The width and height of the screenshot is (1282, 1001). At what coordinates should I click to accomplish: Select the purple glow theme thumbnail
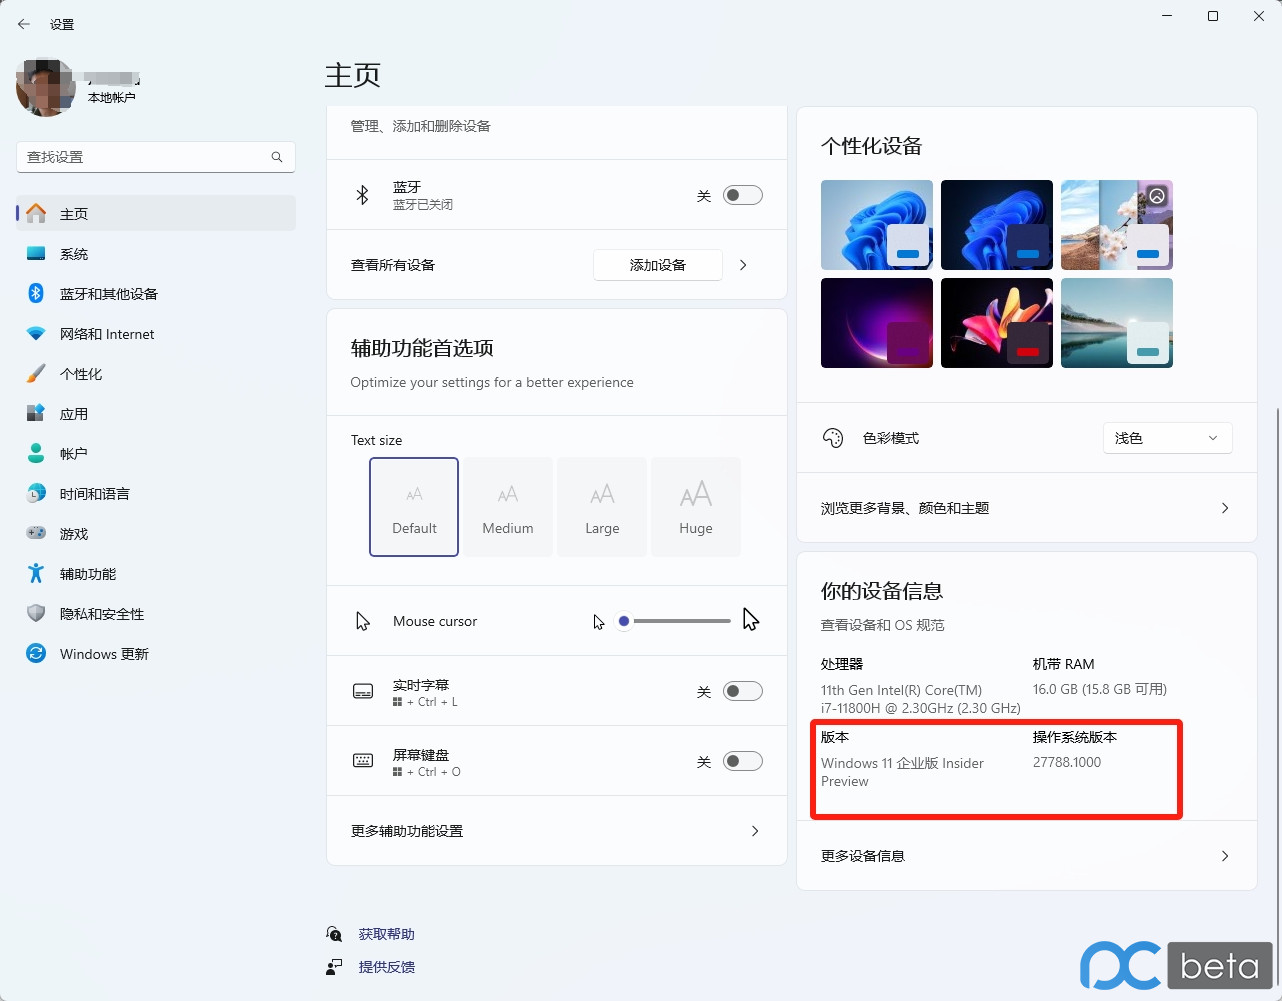click(877, 323)
